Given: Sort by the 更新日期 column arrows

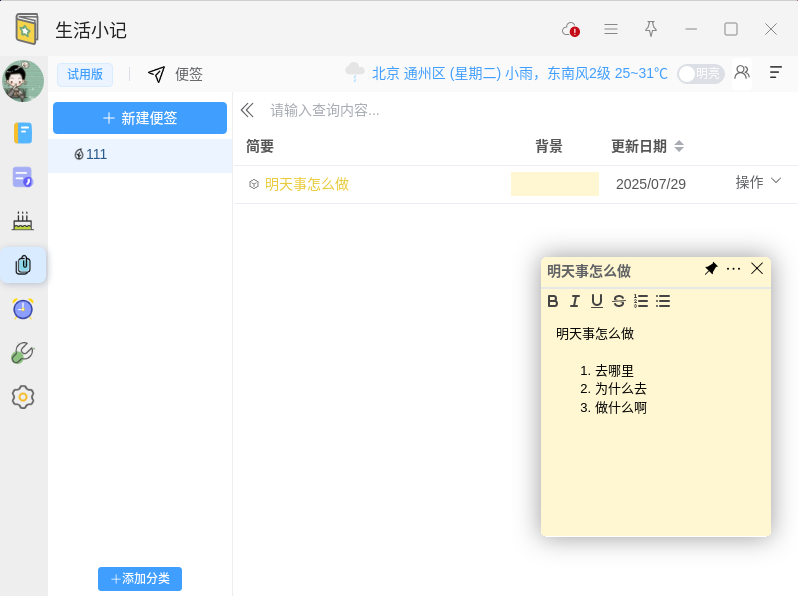Looking at the screenshot, I should [x=679, y=147].
